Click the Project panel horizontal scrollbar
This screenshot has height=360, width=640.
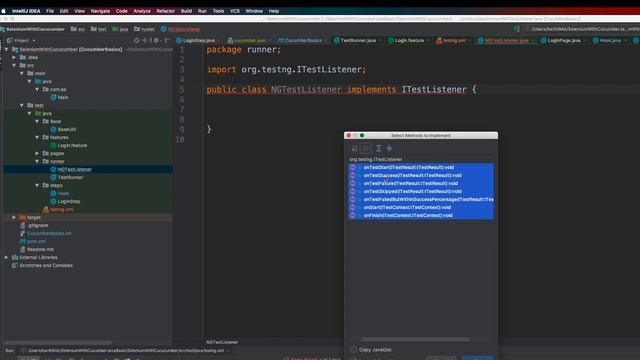tap(57, 342)
